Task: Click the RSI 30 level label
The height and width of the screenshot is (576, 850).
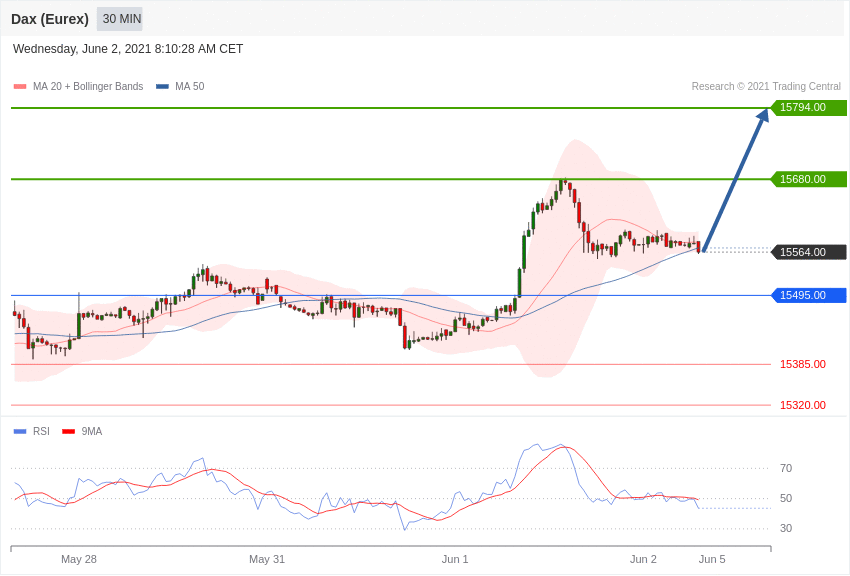Action: tap(786, 528)
